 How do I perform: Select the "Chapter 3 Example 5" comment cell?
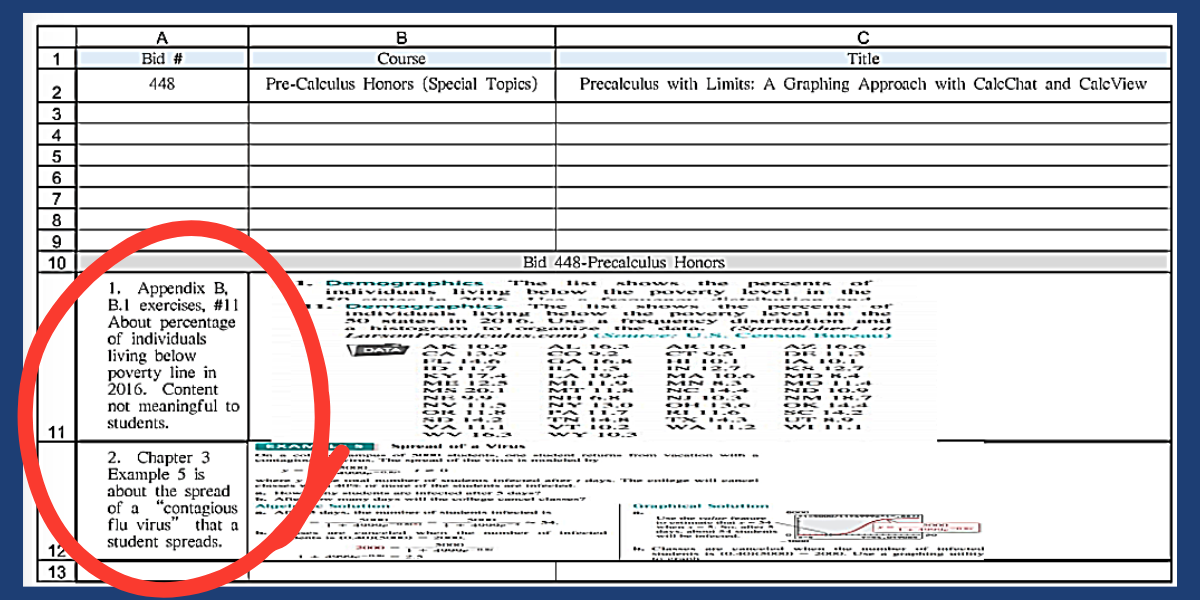pos(162,502)
